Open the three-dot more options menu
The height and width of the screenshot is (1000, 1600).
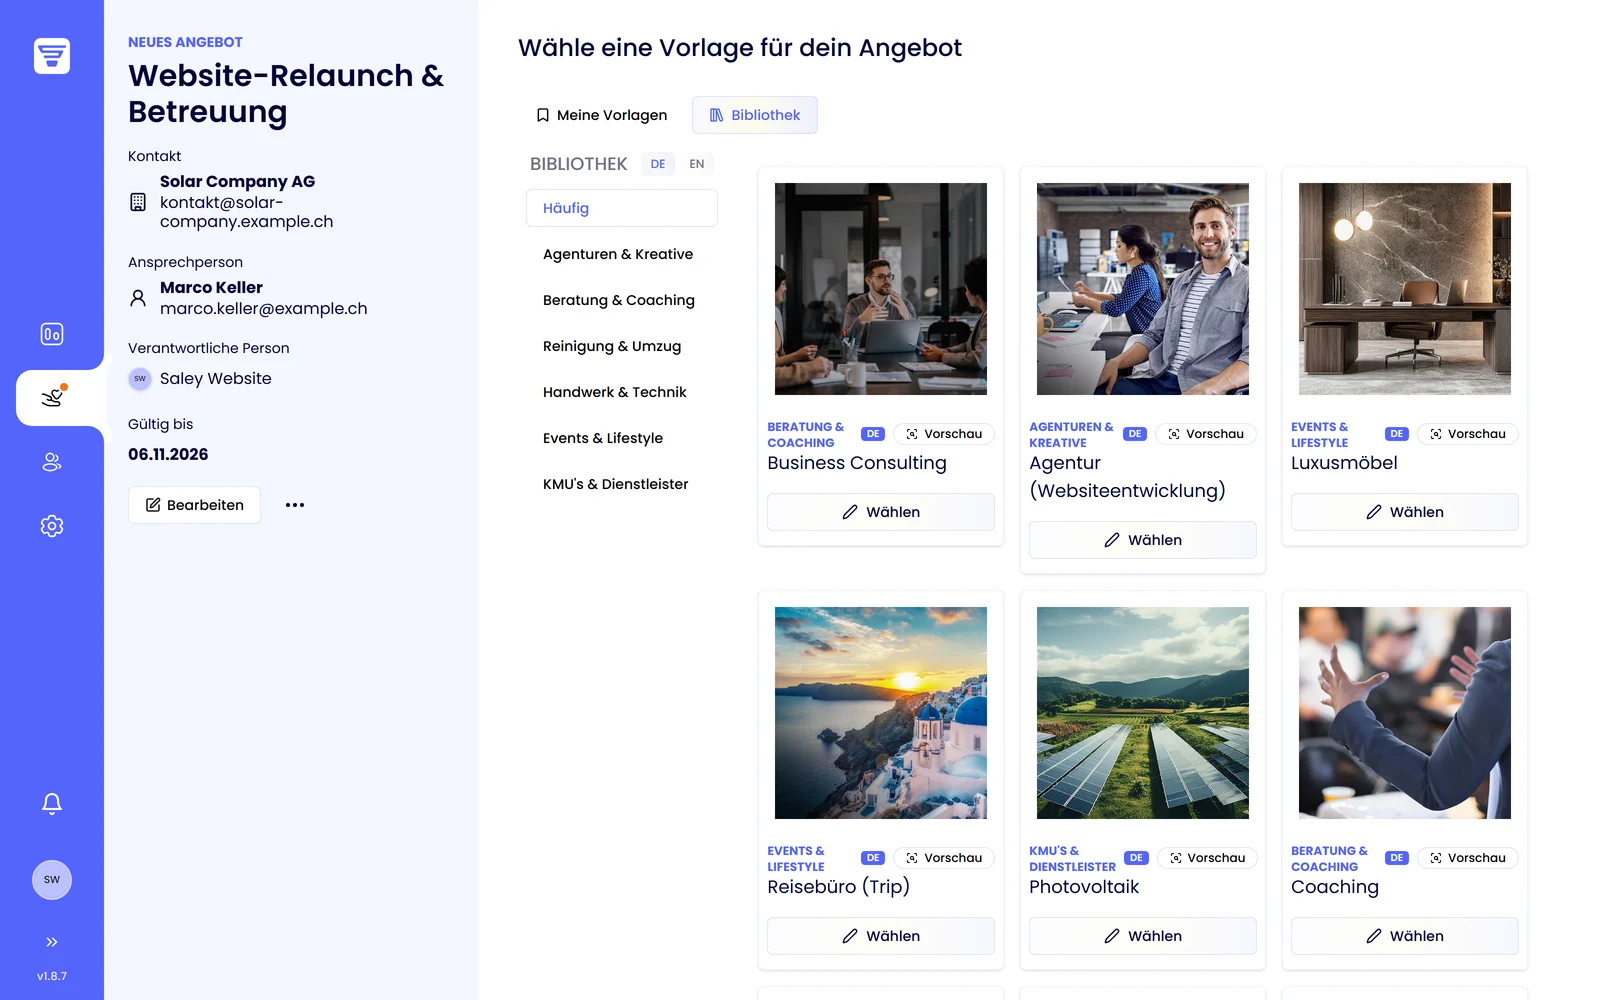(295, 505)
